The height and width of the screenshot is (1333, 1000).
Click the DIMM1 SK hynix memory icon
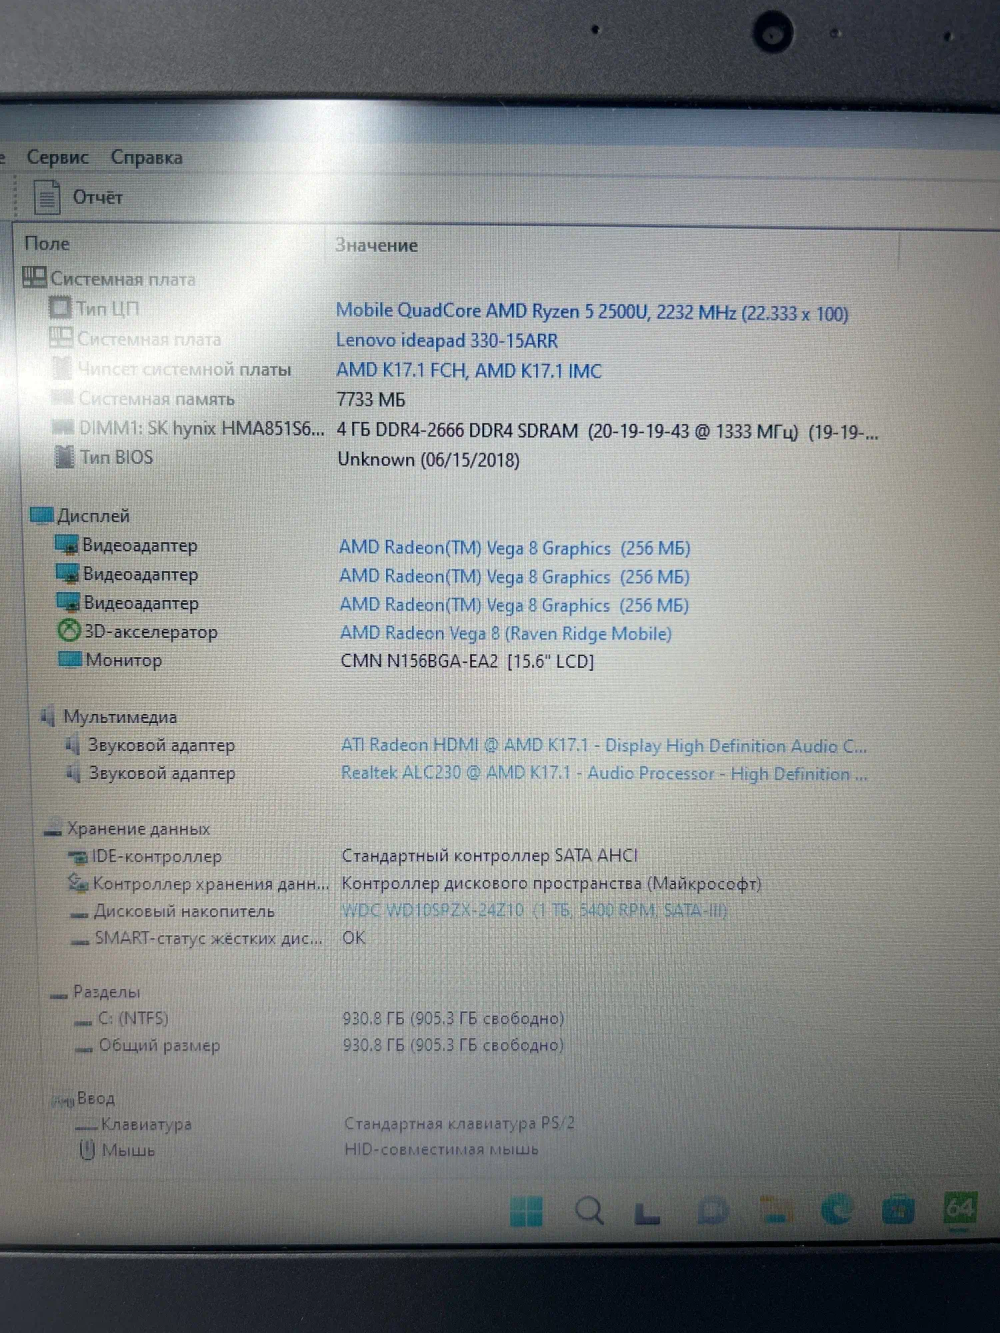(64, 428)
